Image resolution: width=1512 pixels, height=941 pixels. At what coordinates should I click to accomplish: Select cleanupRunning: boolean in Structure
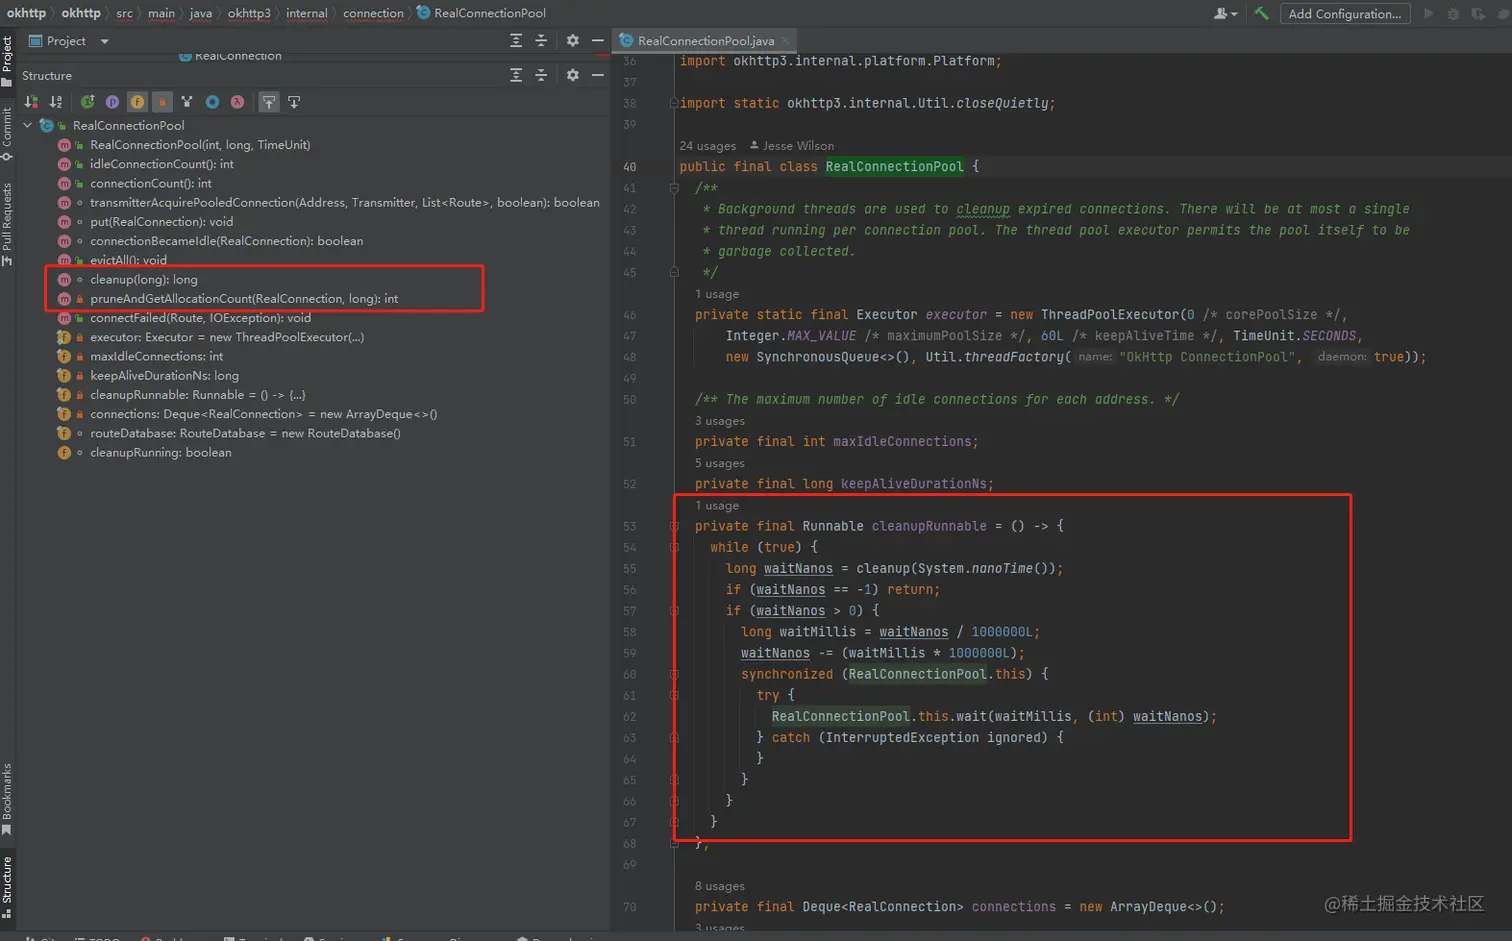pyautogui.click(x=161, y=453)
